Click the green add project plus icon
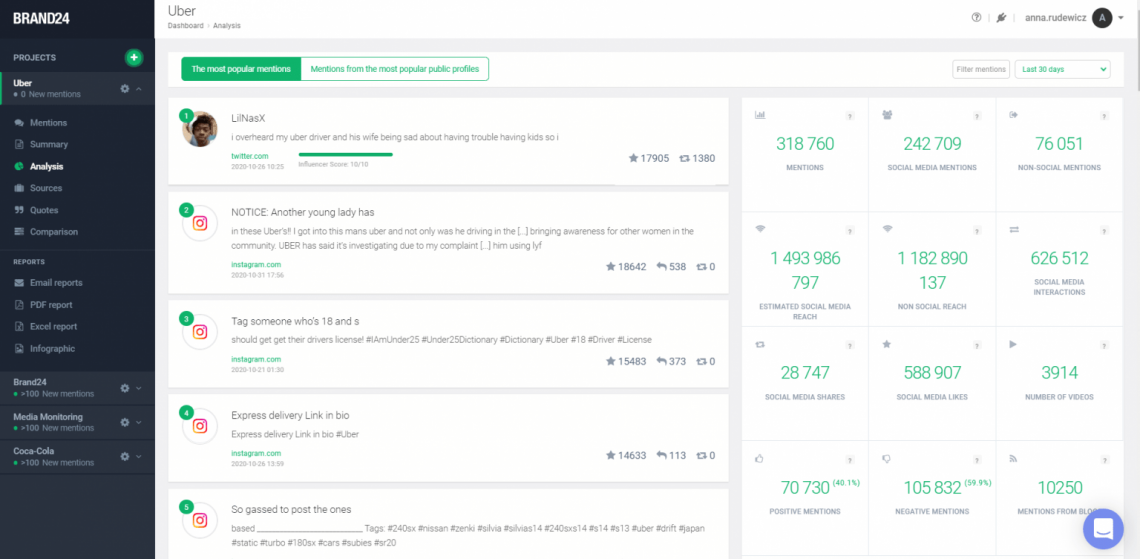Viewport: 1140px width, 559px height. [x=133, y=58]
